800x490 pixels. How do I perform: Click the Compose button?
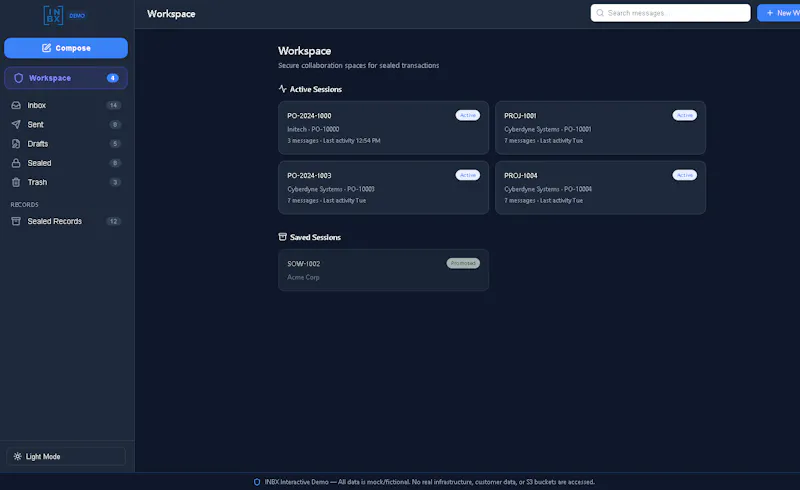(x=66, y=48)
